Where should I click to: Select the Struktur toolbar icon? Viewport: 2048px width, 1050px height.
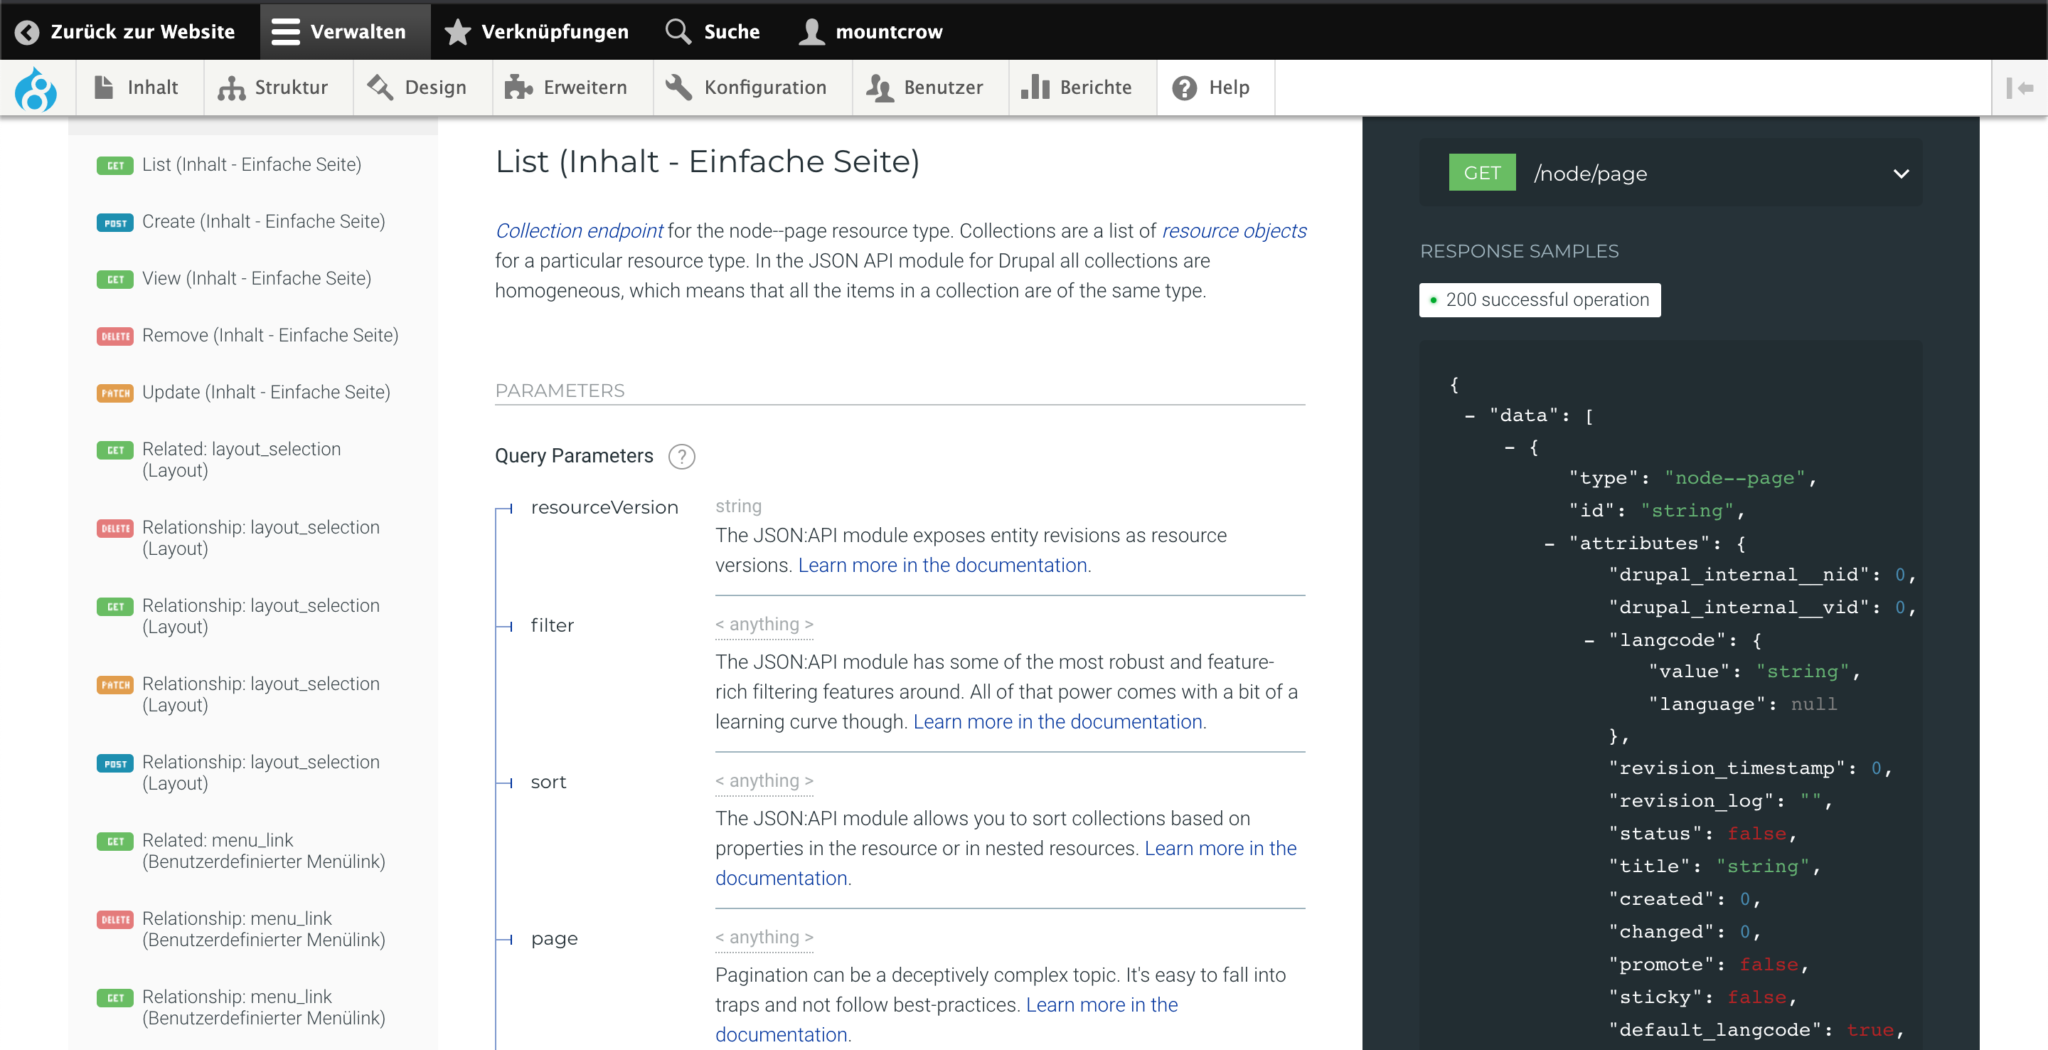click(231, 87)
